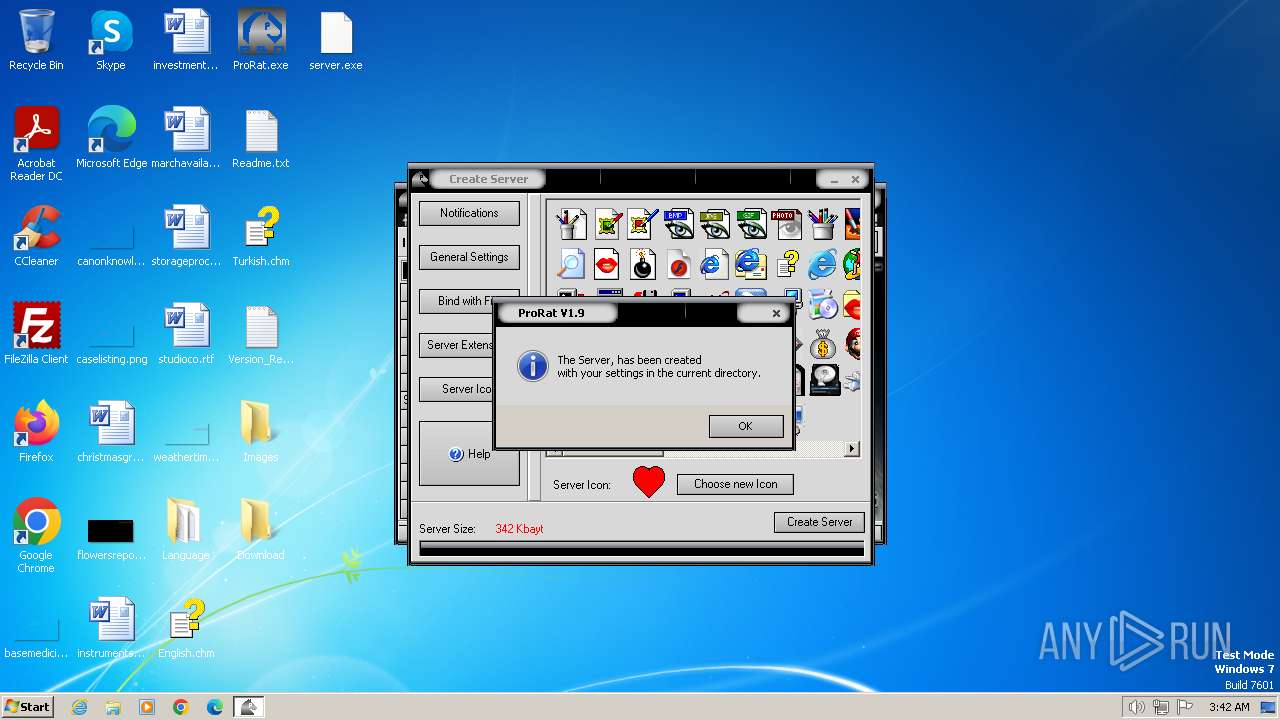Click the Help button
Screen dimensions: 1280x720
click(469, 454)
